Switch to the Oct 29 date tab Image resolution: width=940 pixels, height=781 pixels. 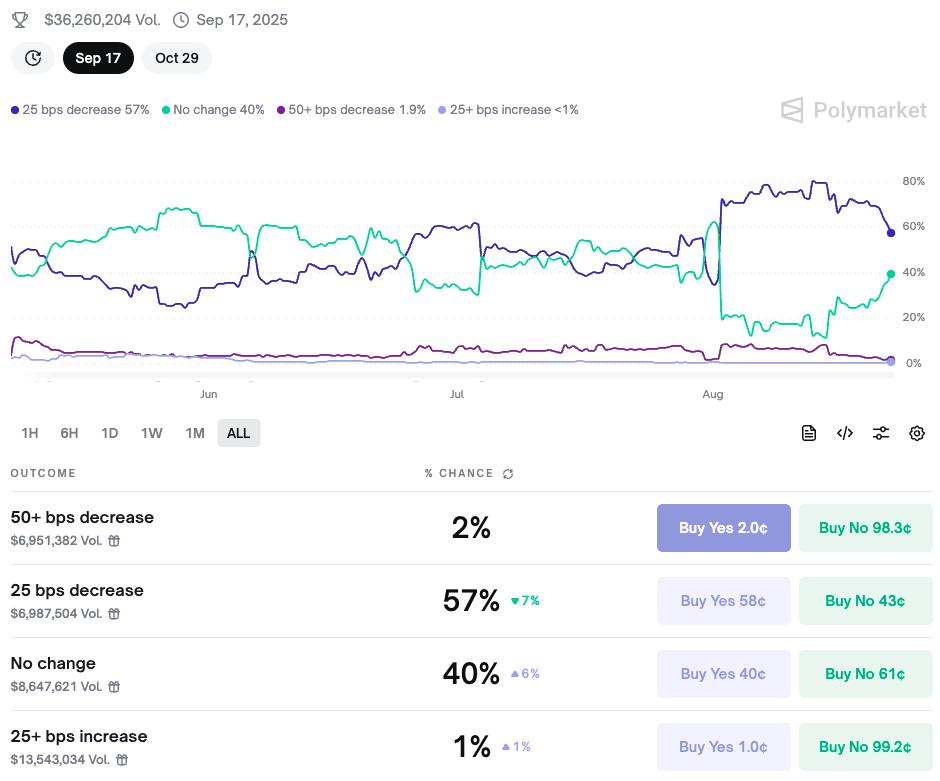coord(177,58)
